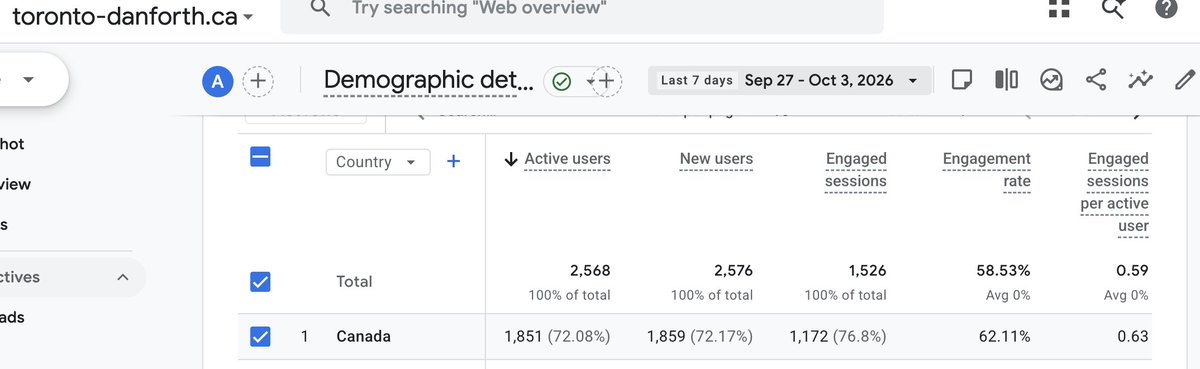
Task: Open the apps grid icon
Action: [1059, 8]
